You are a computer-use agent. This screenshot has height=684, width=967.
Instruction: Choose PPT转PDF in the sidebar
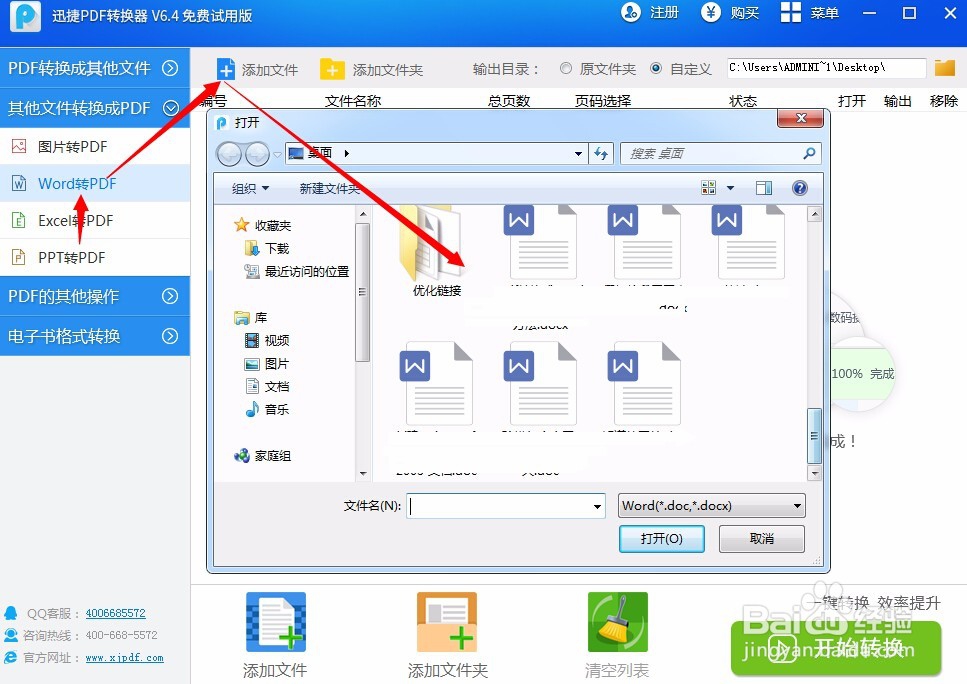94,257
